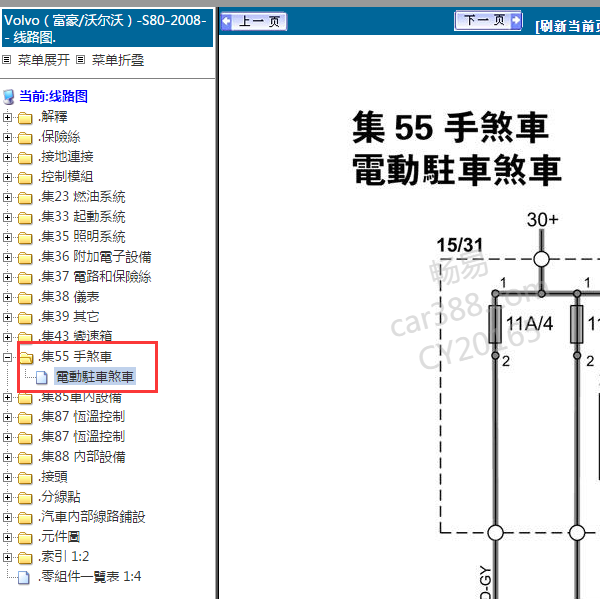This screenshot has width=600, height=599.
Task: Expand the 集23 燃油系統 node
Action: coord(7,197)
